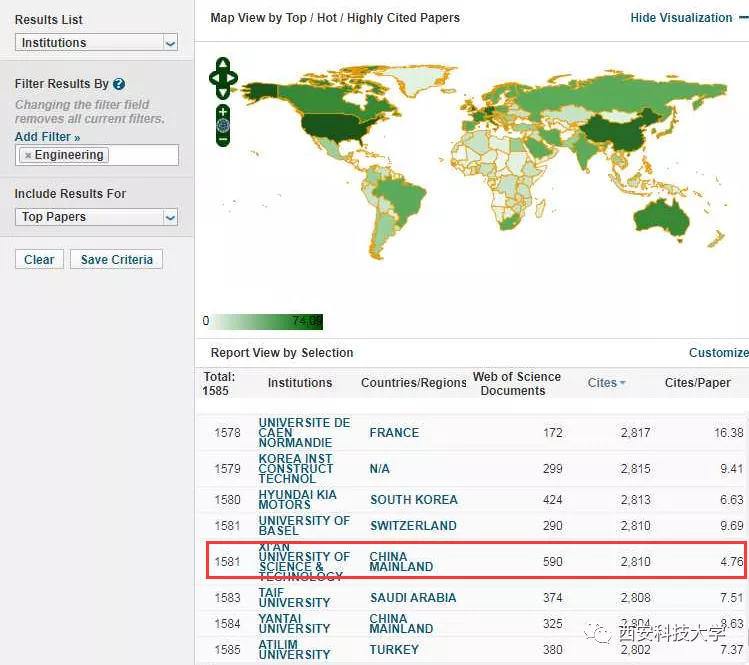Zoom out on the map view
The image size is (749, 665).
(223, 139)
